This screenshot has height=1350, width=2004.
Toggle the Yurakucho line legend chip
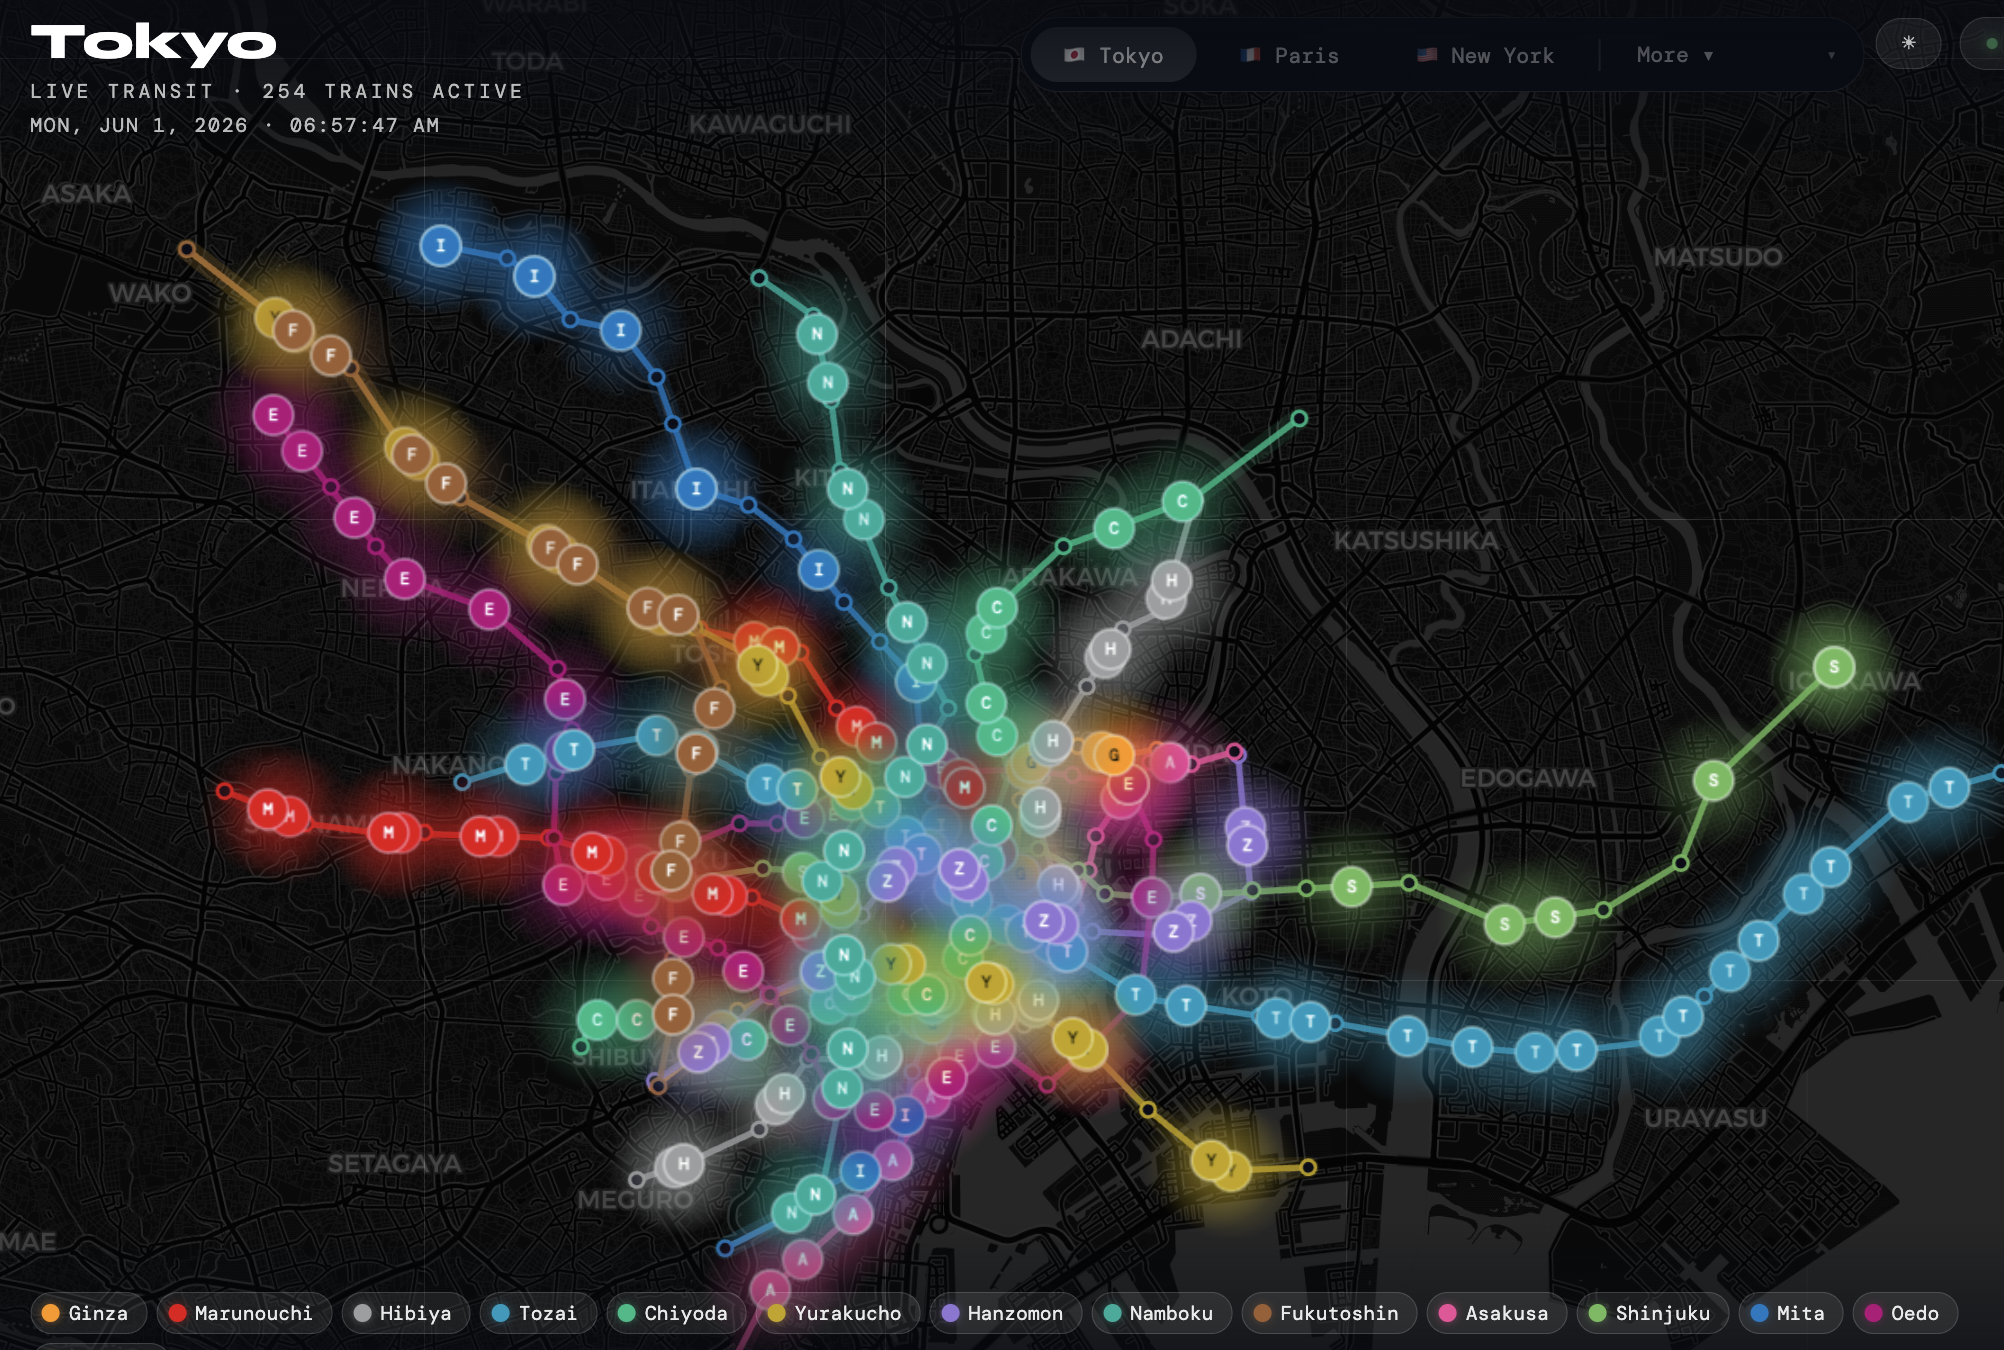tap(836, 1313)
